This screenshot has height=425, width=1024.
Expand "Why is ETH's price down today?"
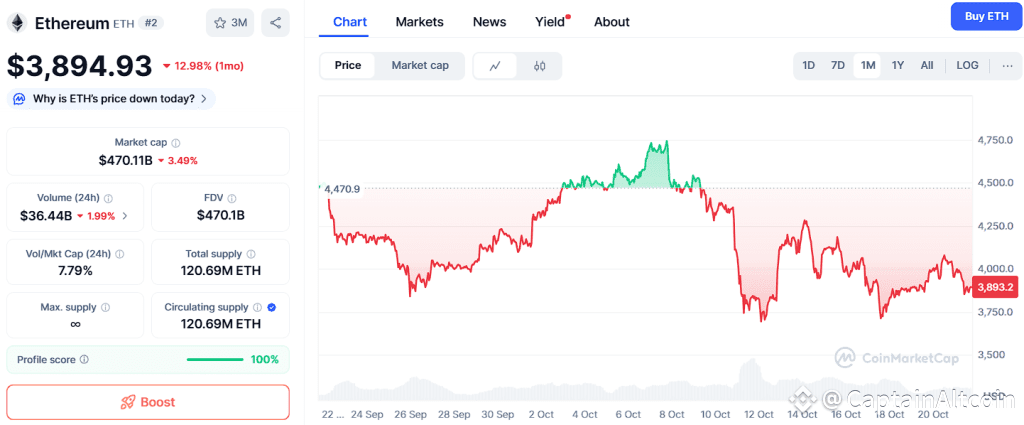[111, 99]
